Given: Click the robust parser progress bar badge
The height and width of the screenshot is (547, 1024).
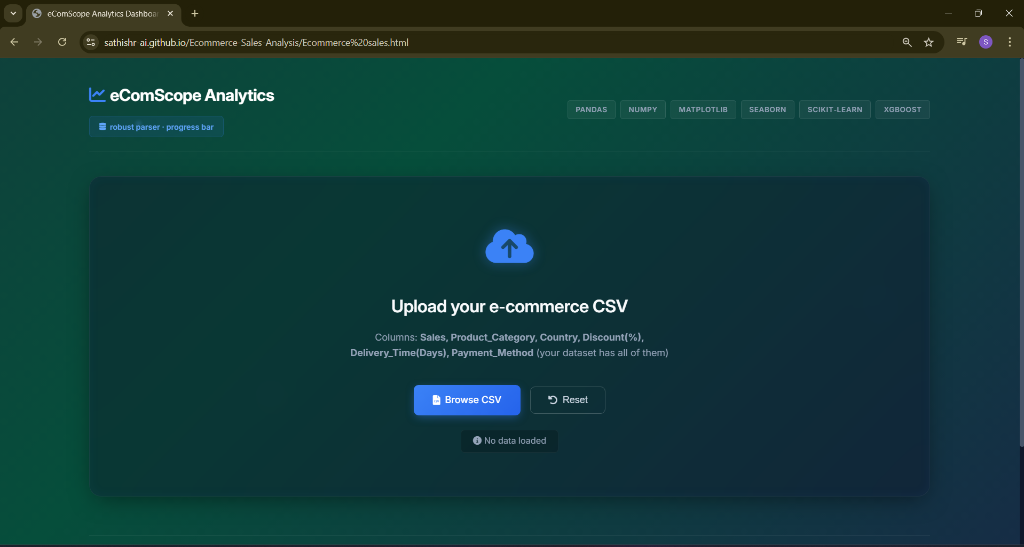Looking at the screenshot, I should click(156, 127).
